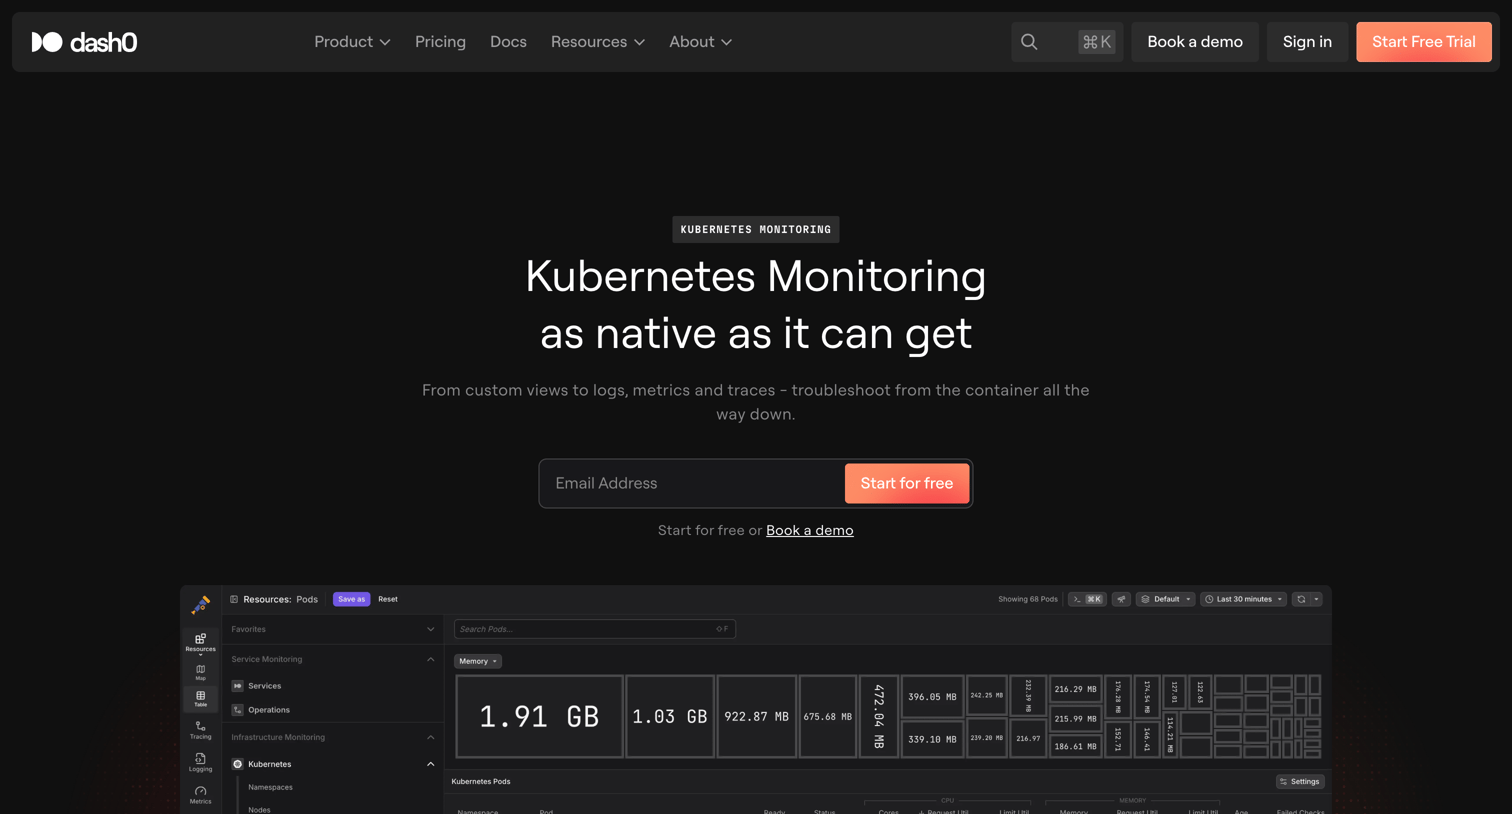The width and height of the screenshot is (1512, 814).
Task: Select the 922.87 MB treemap tile
Action: tap(757, 716)
